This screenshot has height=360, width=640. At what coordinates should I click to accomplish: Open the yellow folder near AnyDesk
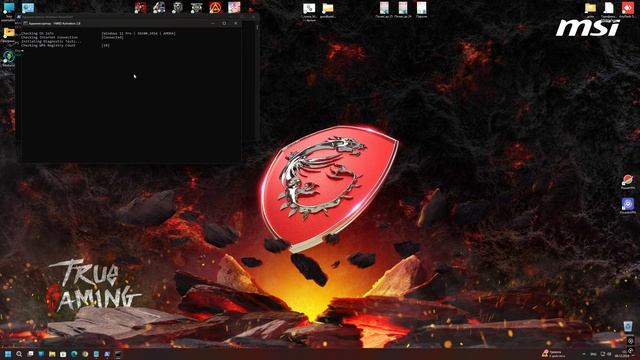coord(590,7)
